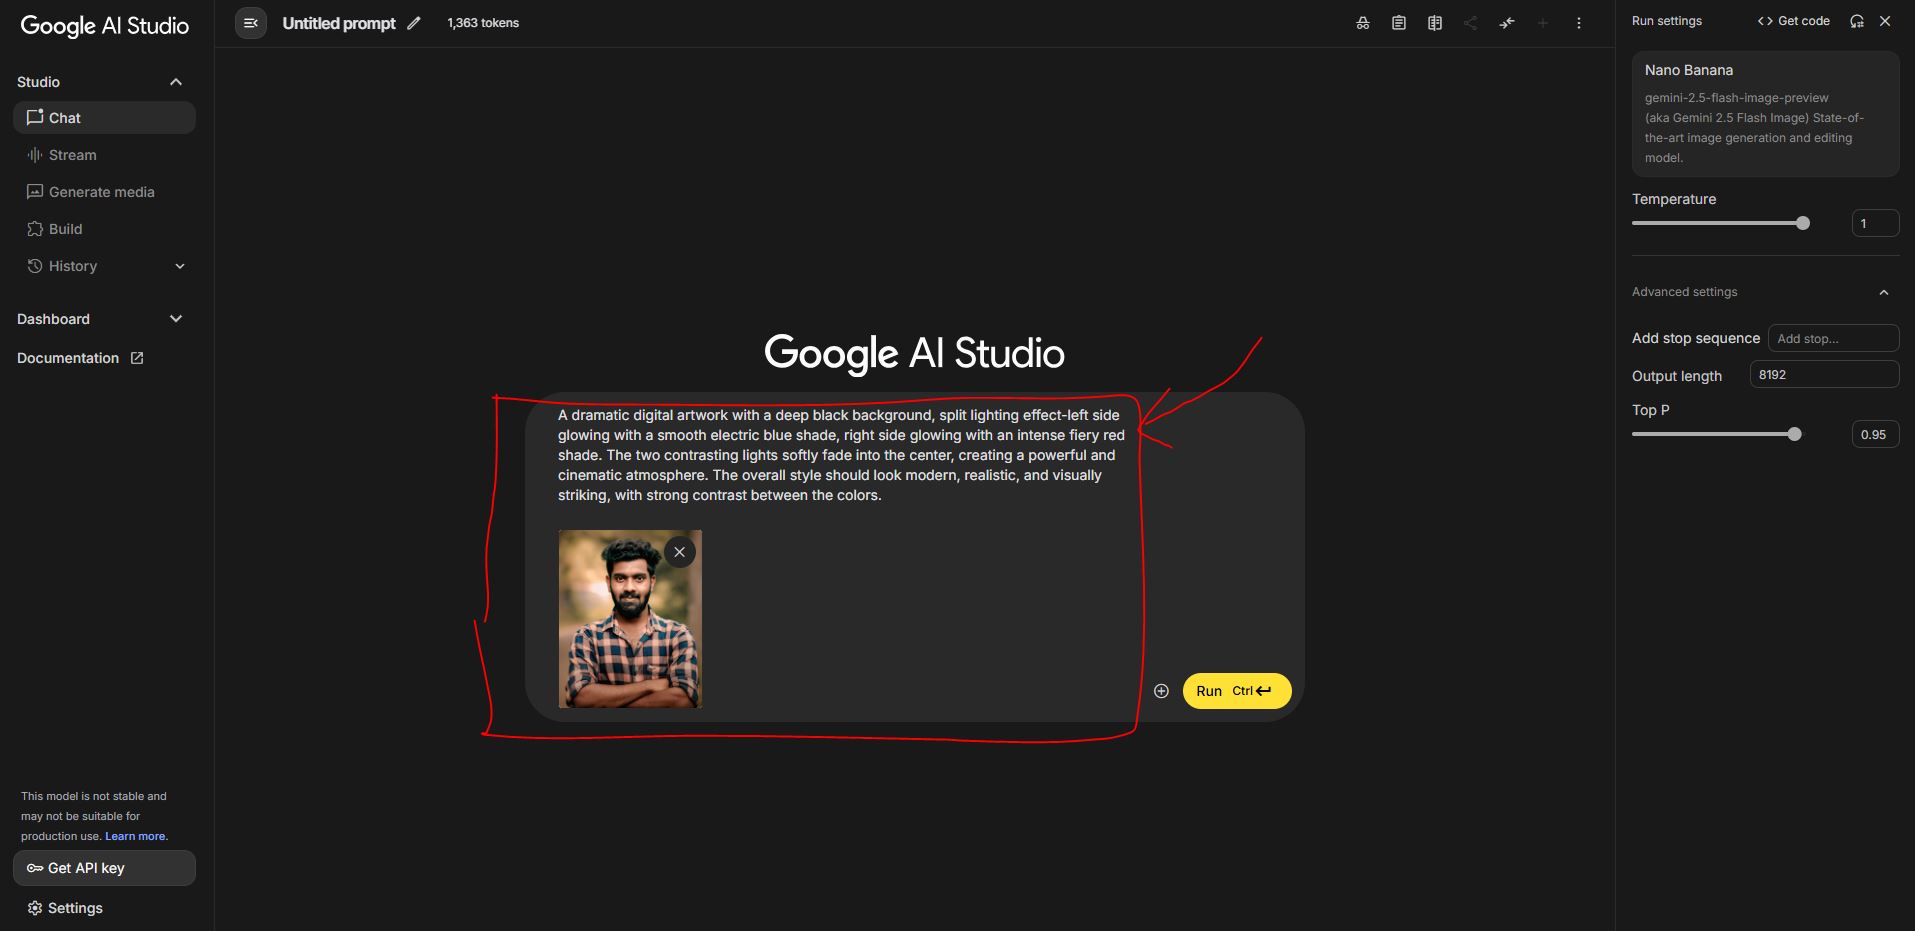Adjust the Temperature slider

[x=1802, y=223]
